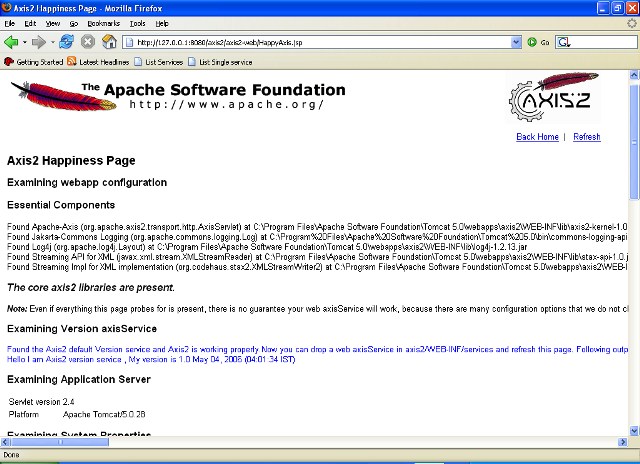This screenshot has width=640, height=464.
Task: Click the greyed Forward arrow button
Action: tap(39, 42)
